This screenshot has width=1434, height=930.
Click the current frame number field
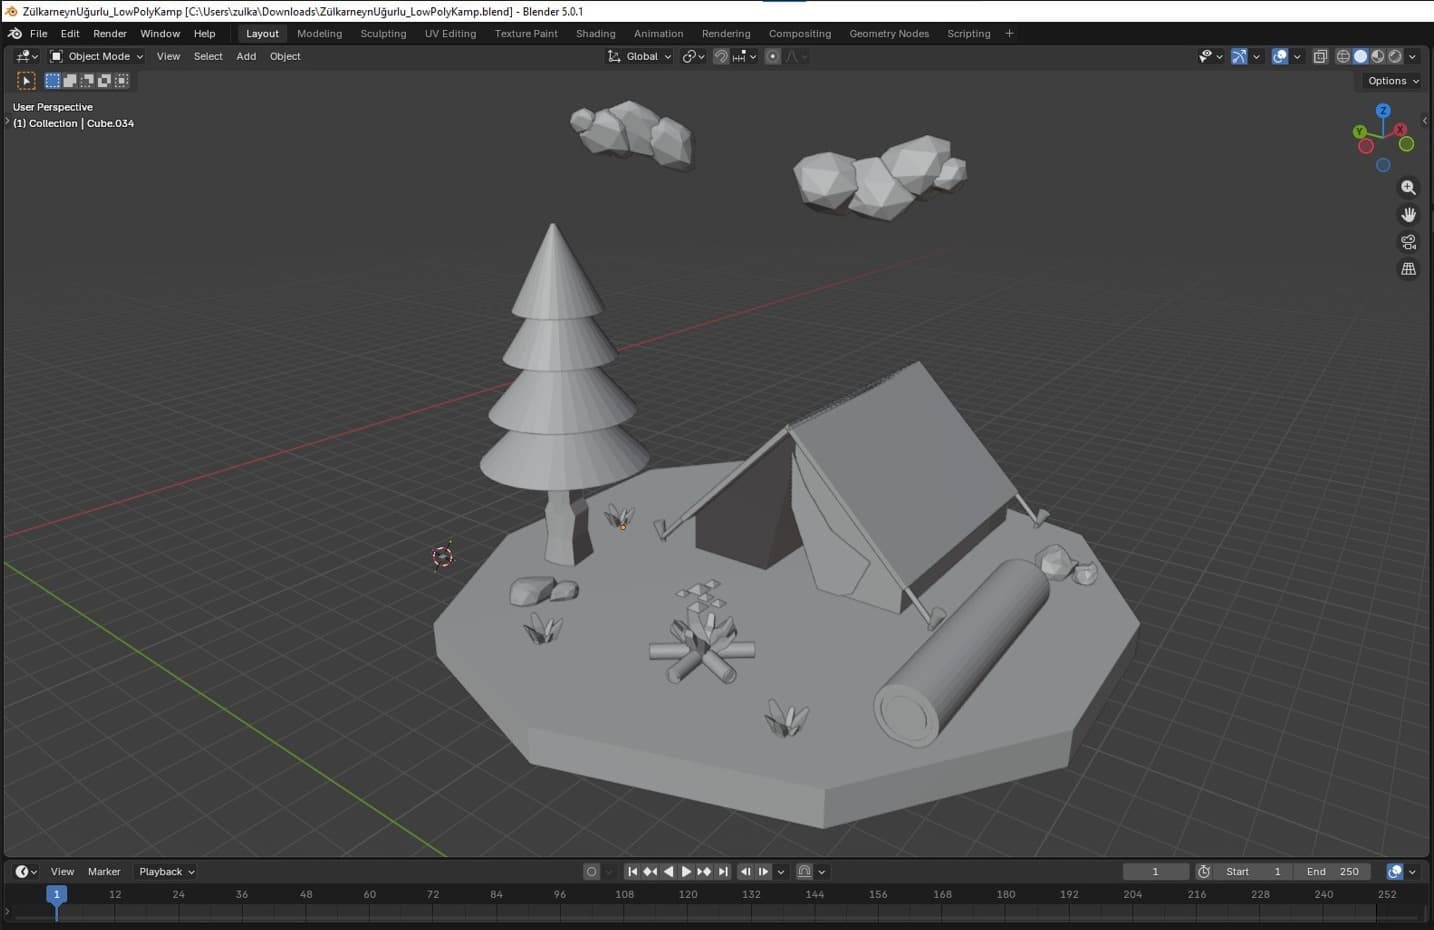(x=1155, y=871)
